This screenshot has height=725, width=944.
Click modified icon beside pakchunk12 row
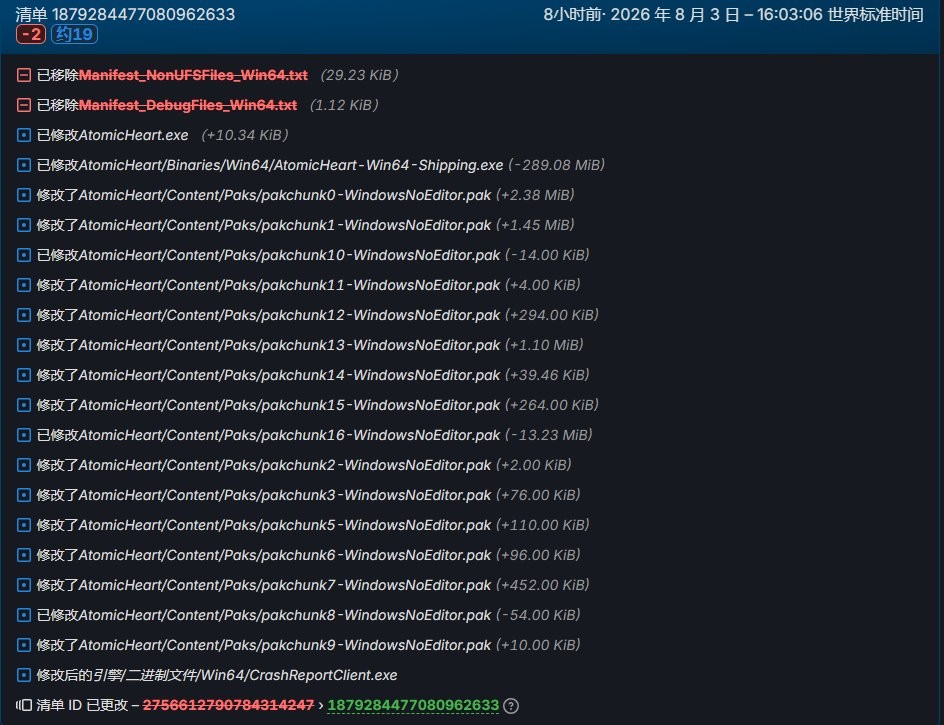(x=23, y=315)
